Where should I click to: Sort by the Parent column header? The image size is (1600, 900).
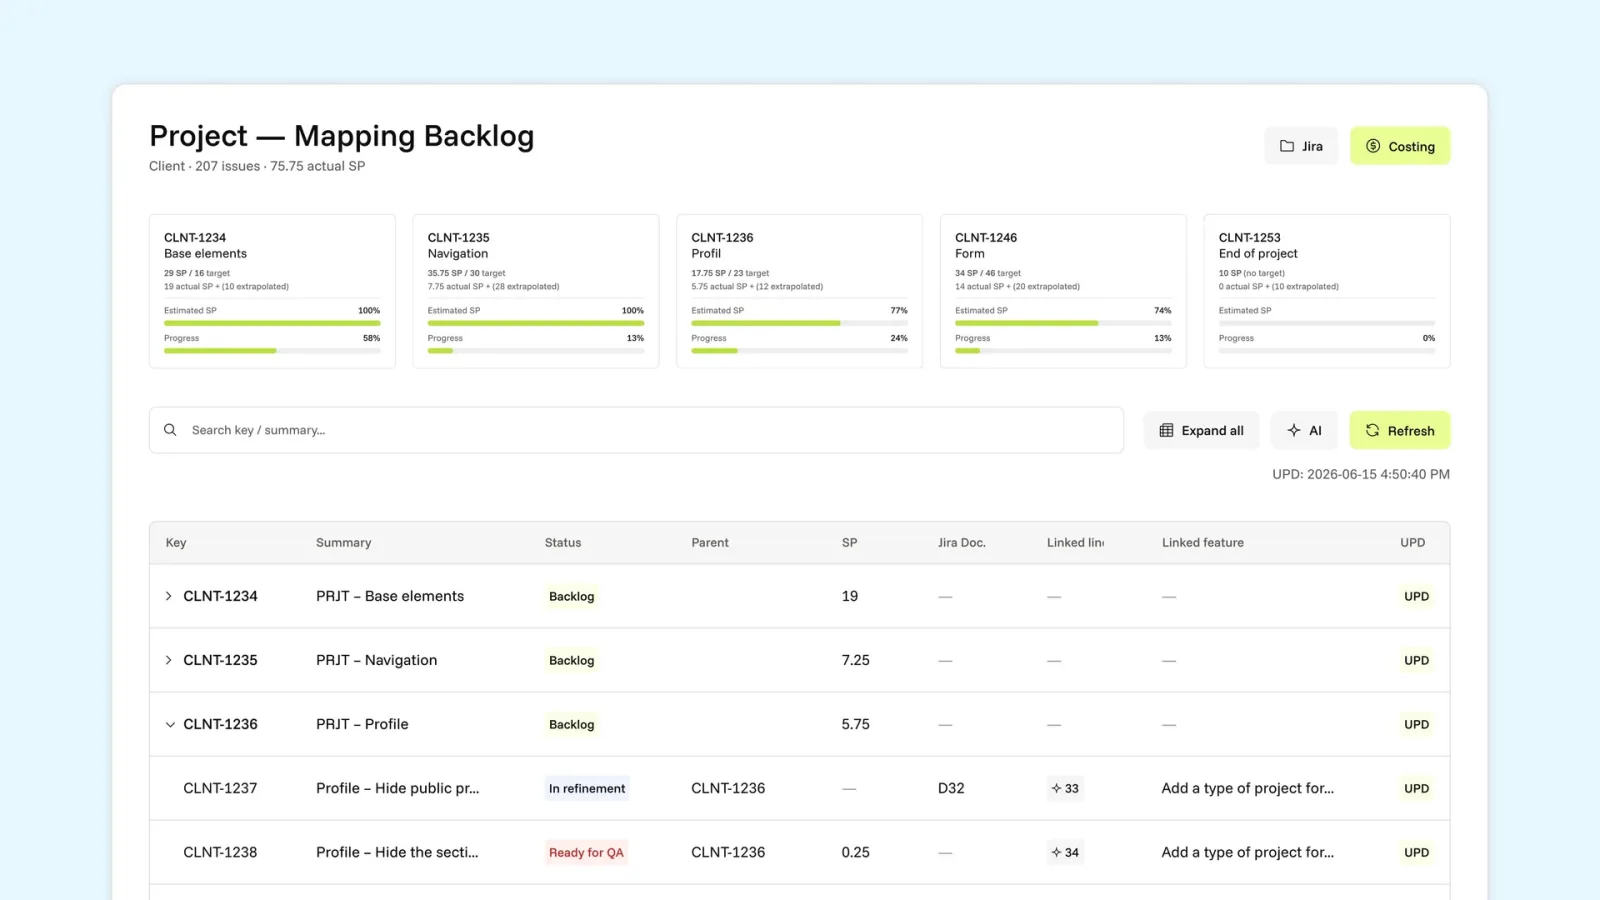point(710,543)
